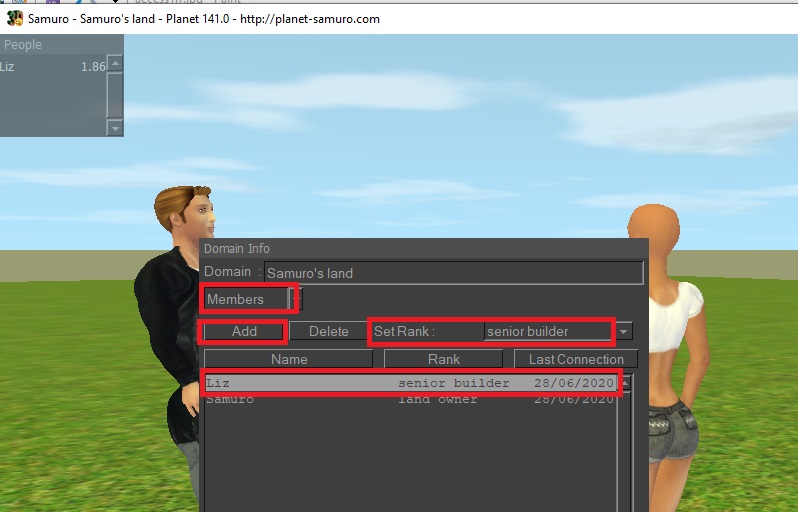This screenshot has height=512, width=798.
Task: Select the Liz senior builder row
Action: [x=410, y=383]
